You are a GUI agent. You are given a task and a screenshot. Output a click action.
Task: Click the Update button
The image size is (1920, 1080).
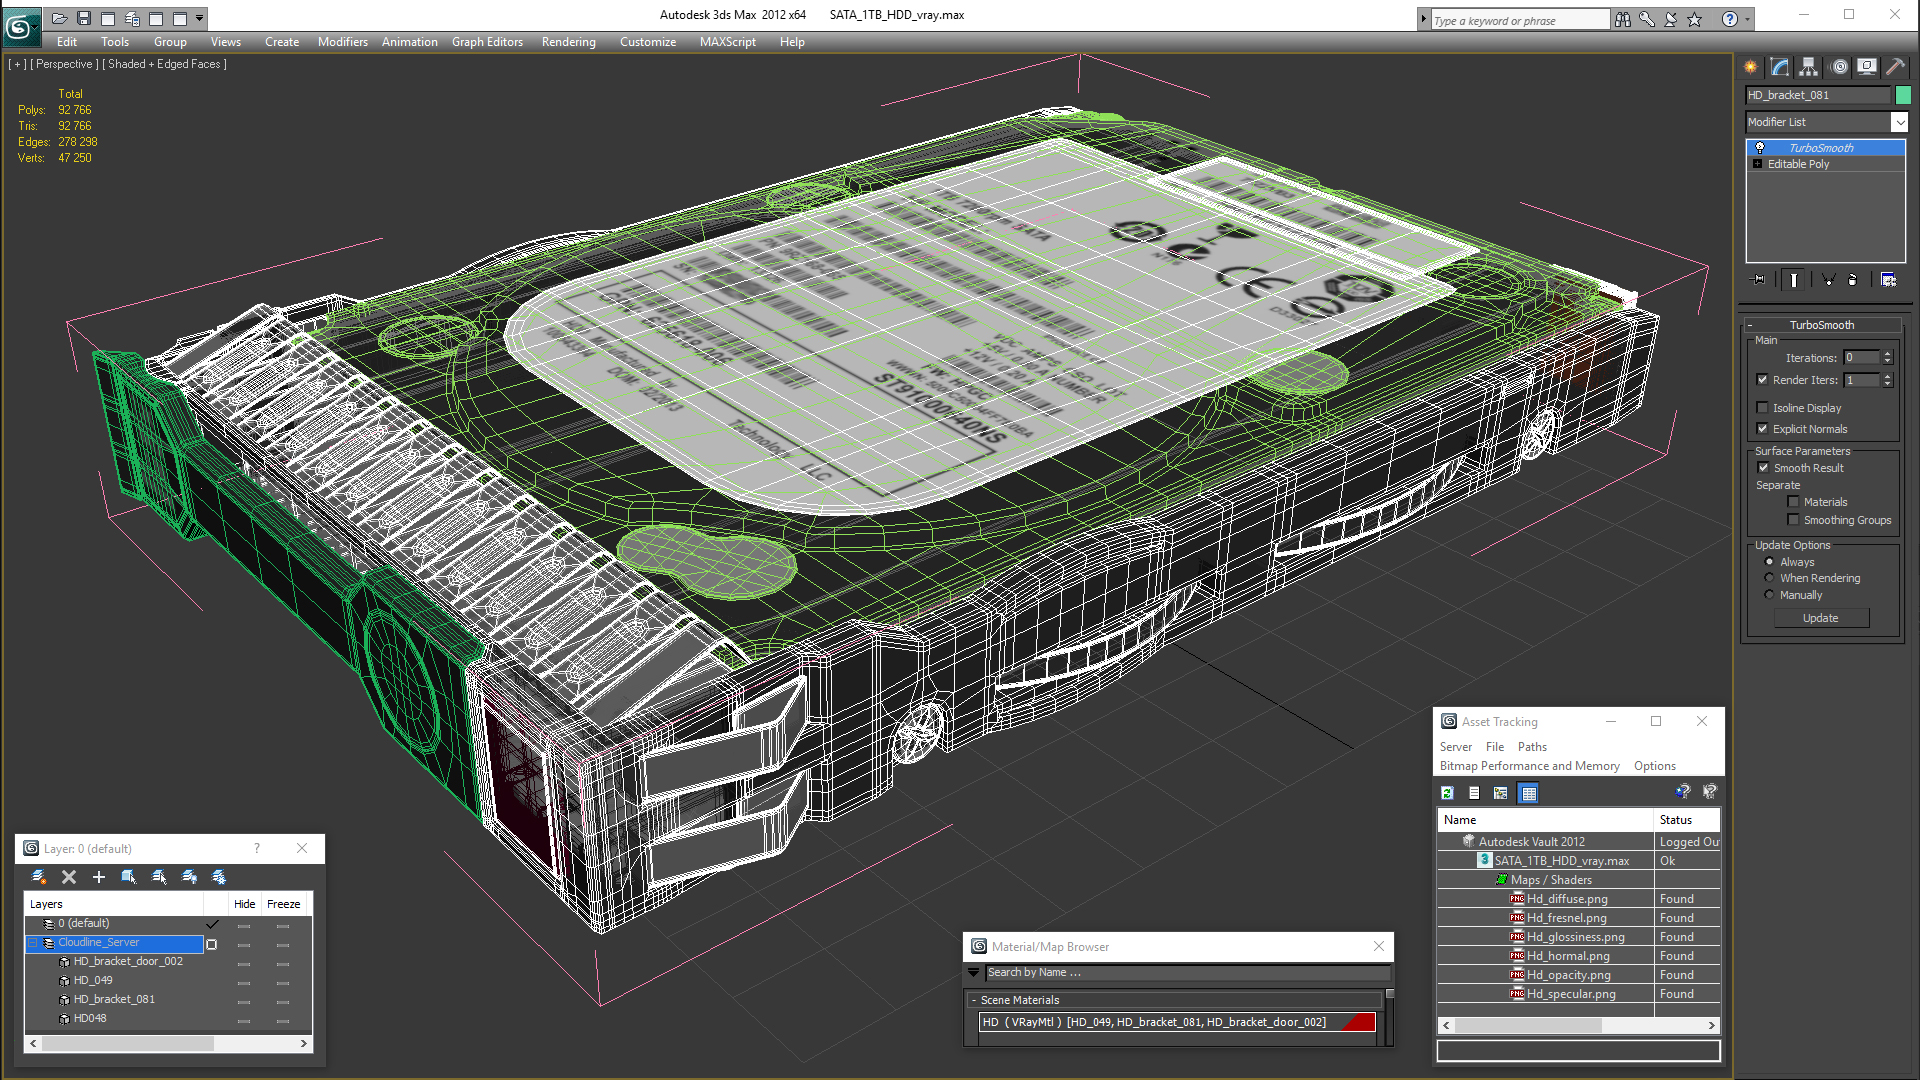coord(1821,618)
